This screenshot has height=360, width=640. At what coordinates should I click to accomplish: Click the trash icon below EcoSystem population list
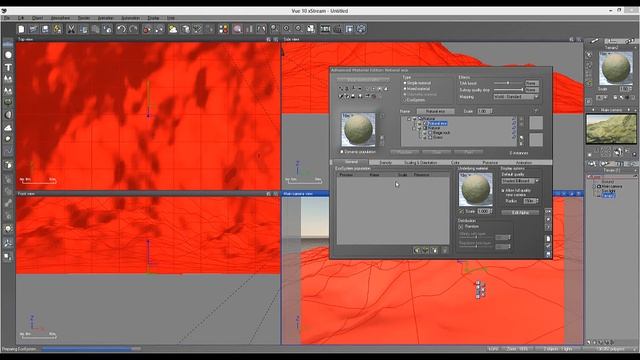pyautogui.click(x=445, y=250)
